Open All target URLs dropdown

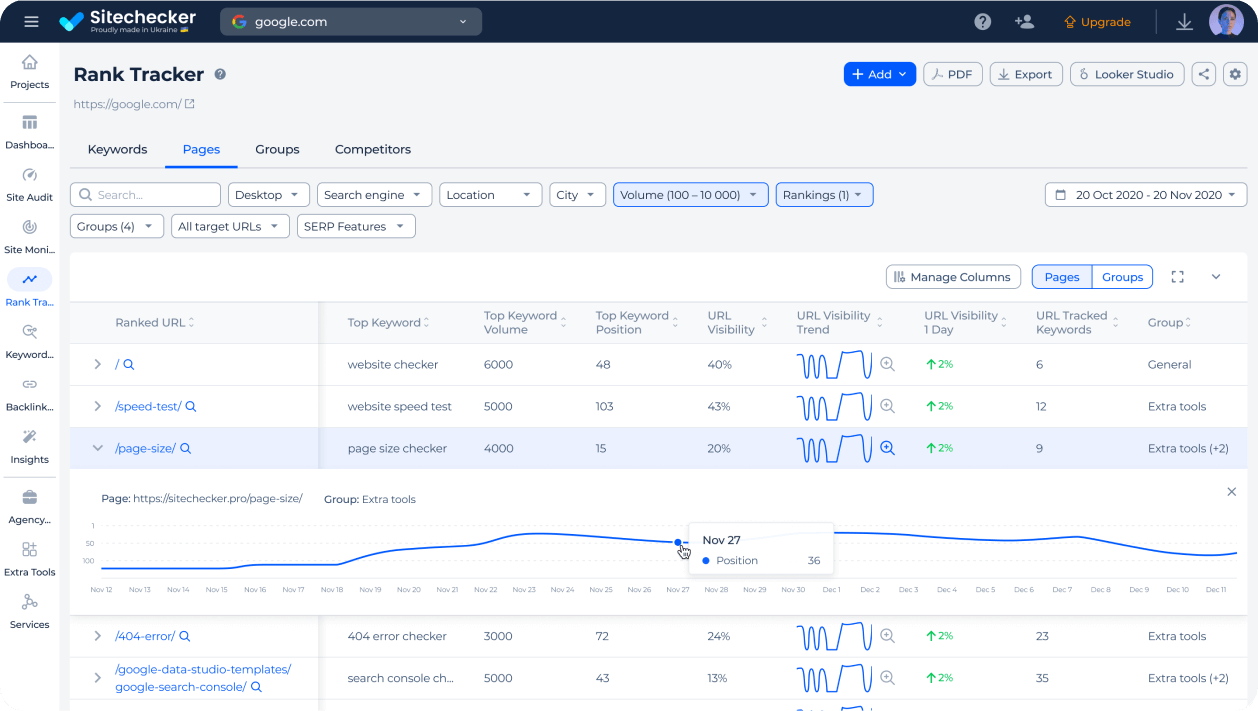(x=230, y=226)
